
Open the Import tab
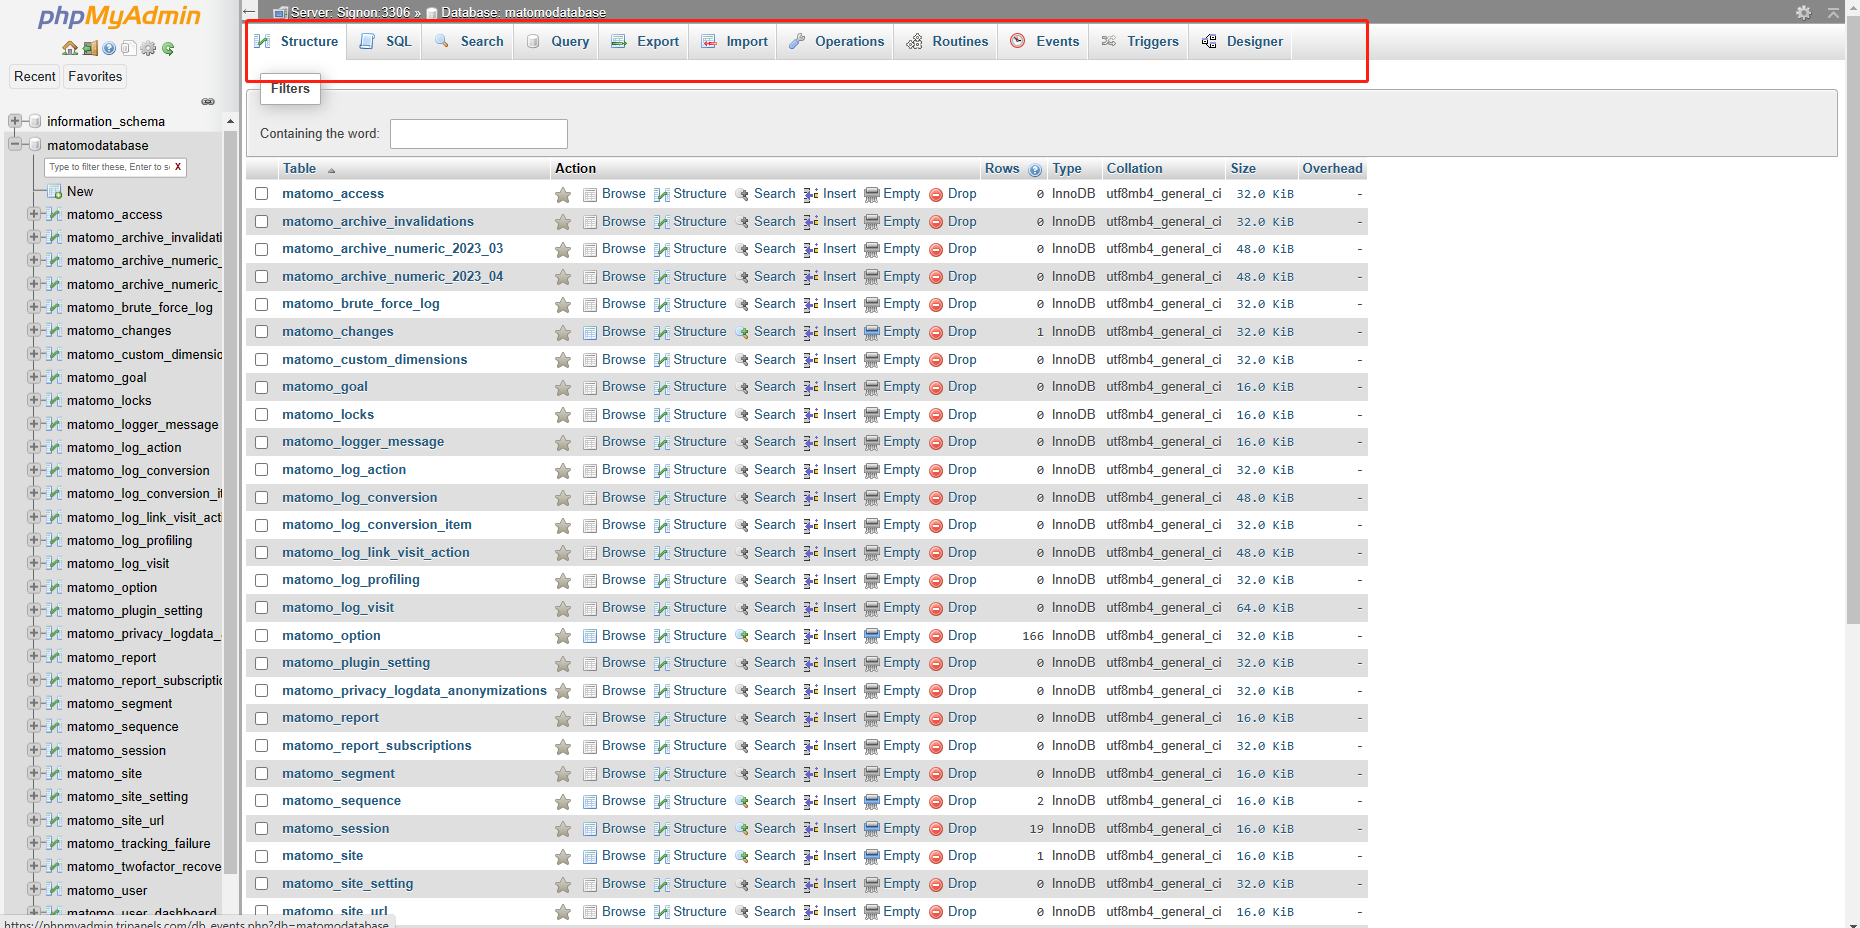pyautogui.click(x=734, y=41)
